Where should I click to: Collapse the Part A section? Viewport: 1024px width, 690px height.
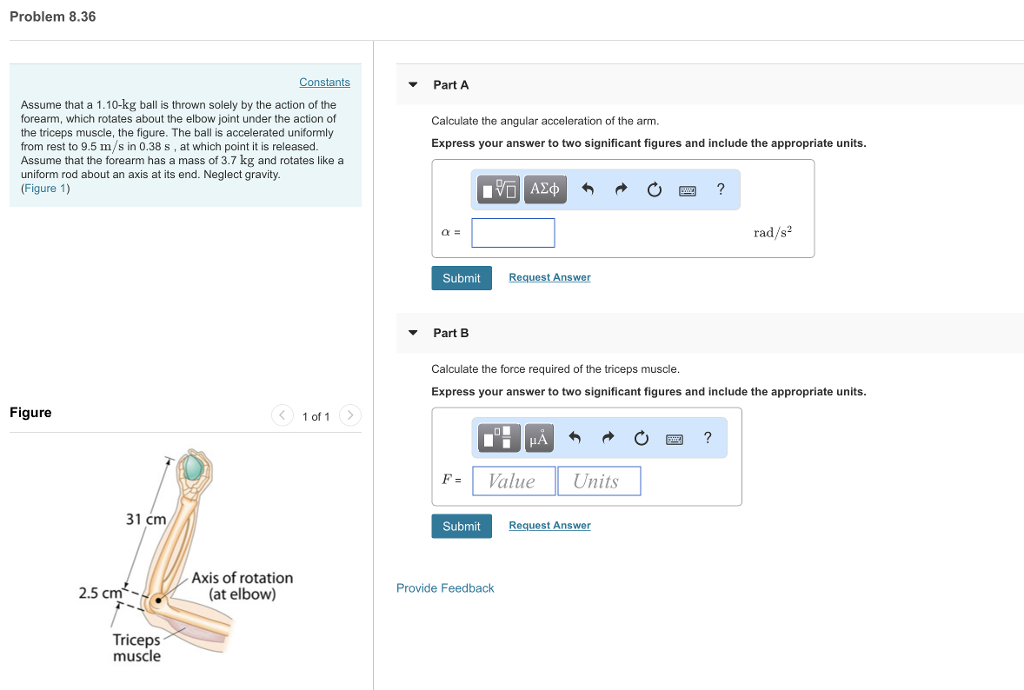click(412, 84)
